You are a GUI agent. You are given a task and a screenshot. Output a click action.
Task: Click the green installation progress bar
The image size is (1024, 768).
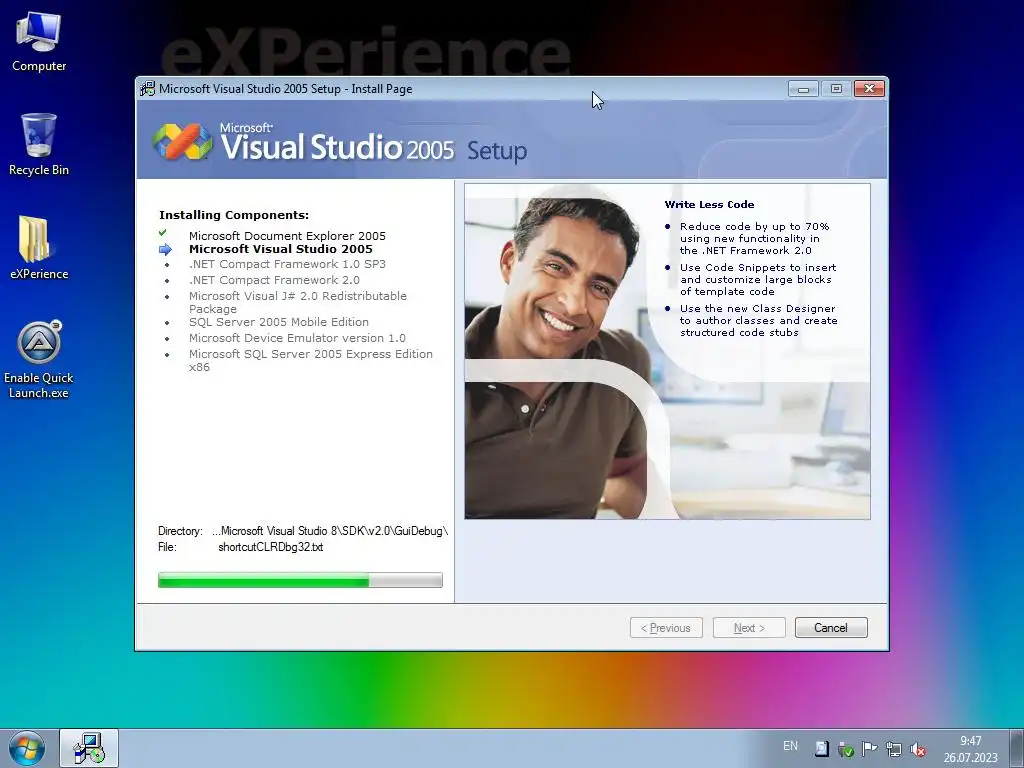click(300, 580)
